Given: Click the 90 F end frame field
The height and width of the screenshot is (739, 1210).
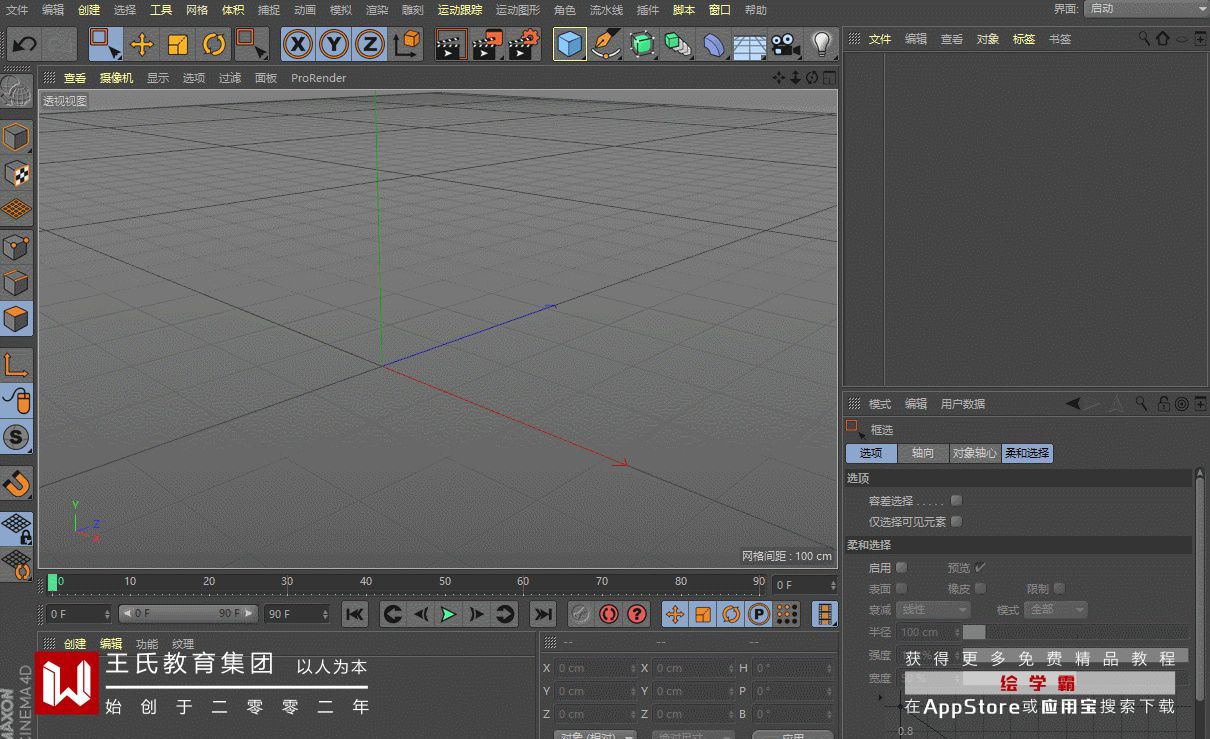Looking at the screenshot, I should 297,614.
